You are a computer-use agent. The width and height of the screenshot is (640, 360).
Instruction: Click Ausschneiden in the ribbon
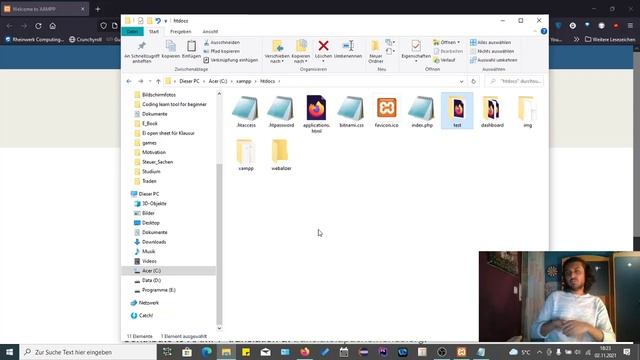point(222,42)
